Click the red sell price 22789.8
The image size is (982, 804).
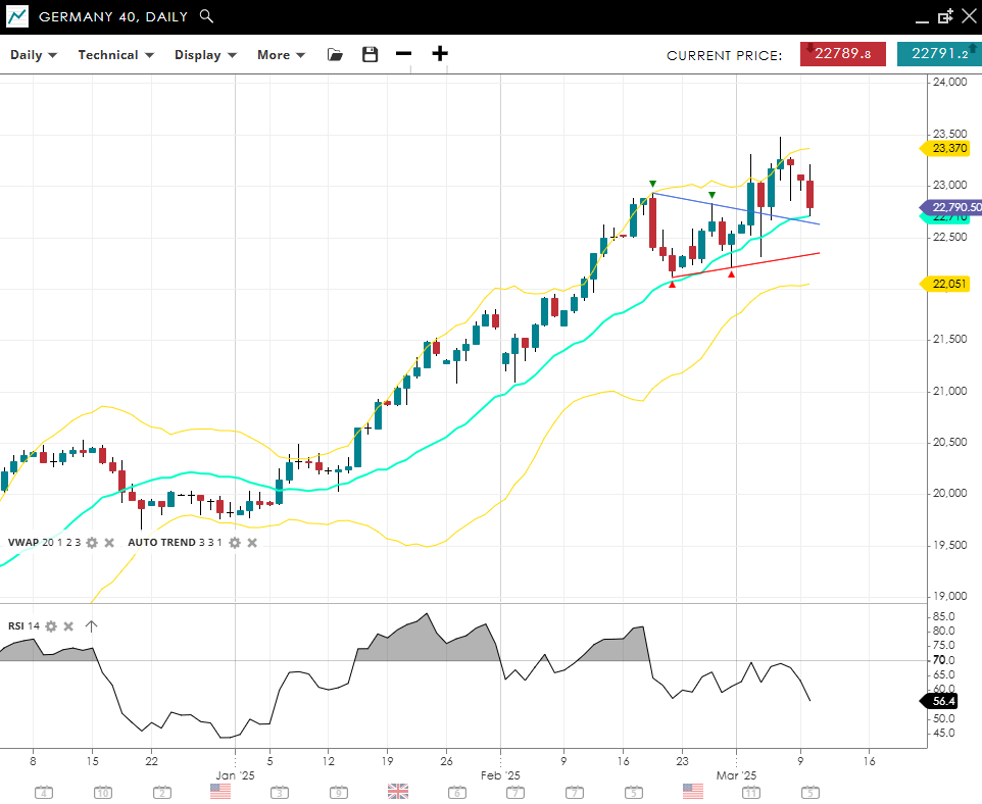coord(842,54)
